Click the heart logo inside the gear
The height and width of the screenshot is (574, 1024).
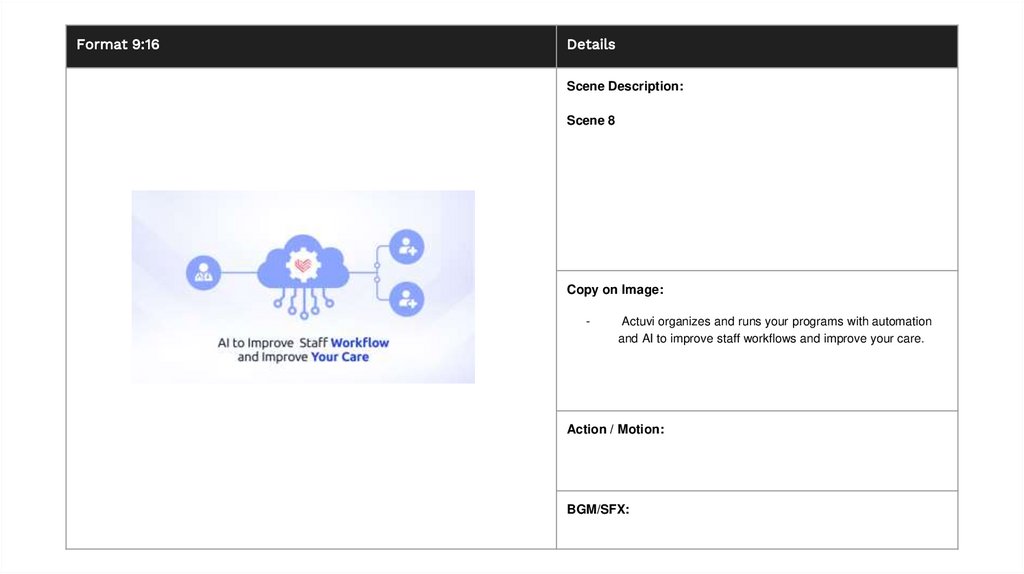(x=303, y=267)
